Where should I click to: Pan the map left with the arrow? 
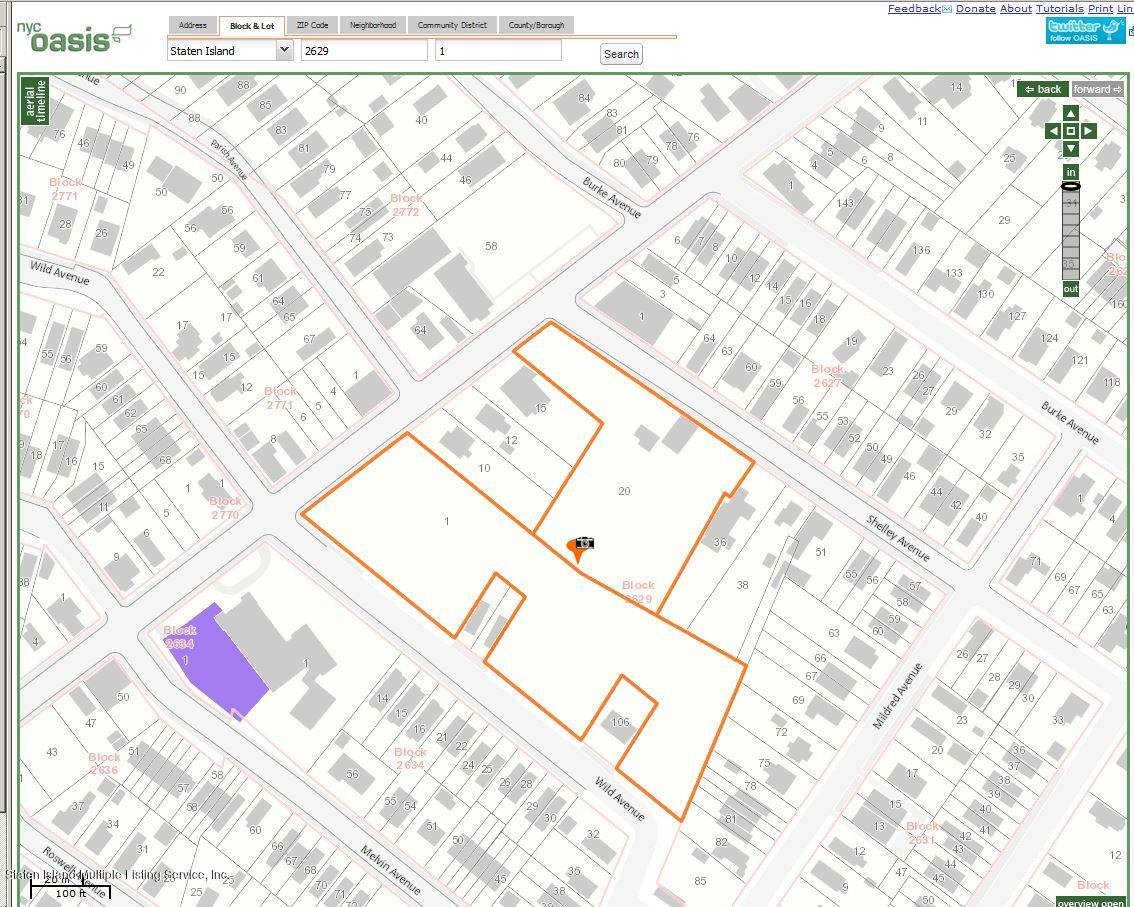(1053, 131)
